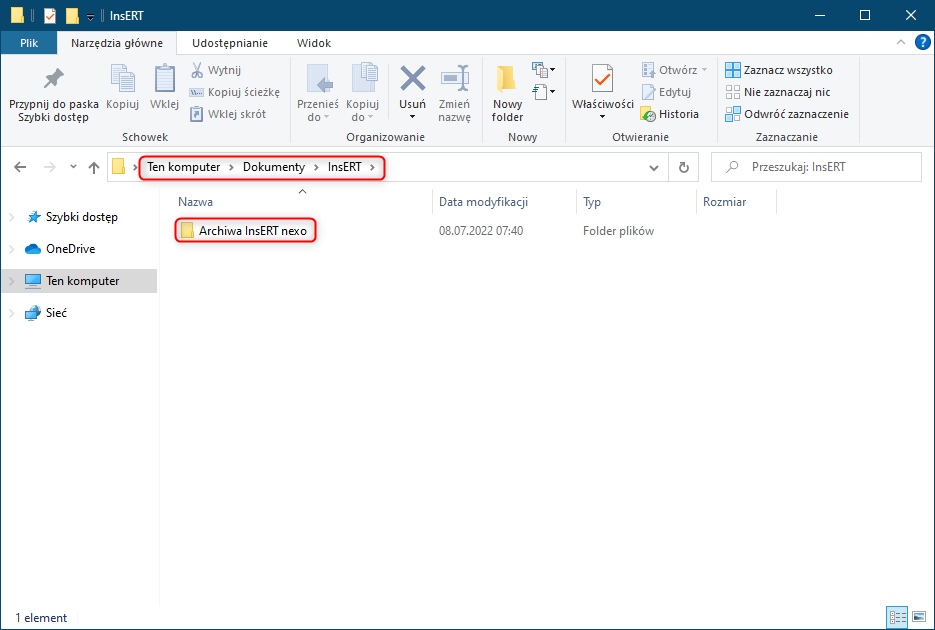Screen dimensions: 935x630
Task: Switch to Narzędzia główne tab
Action: click(x=117, y=43)
